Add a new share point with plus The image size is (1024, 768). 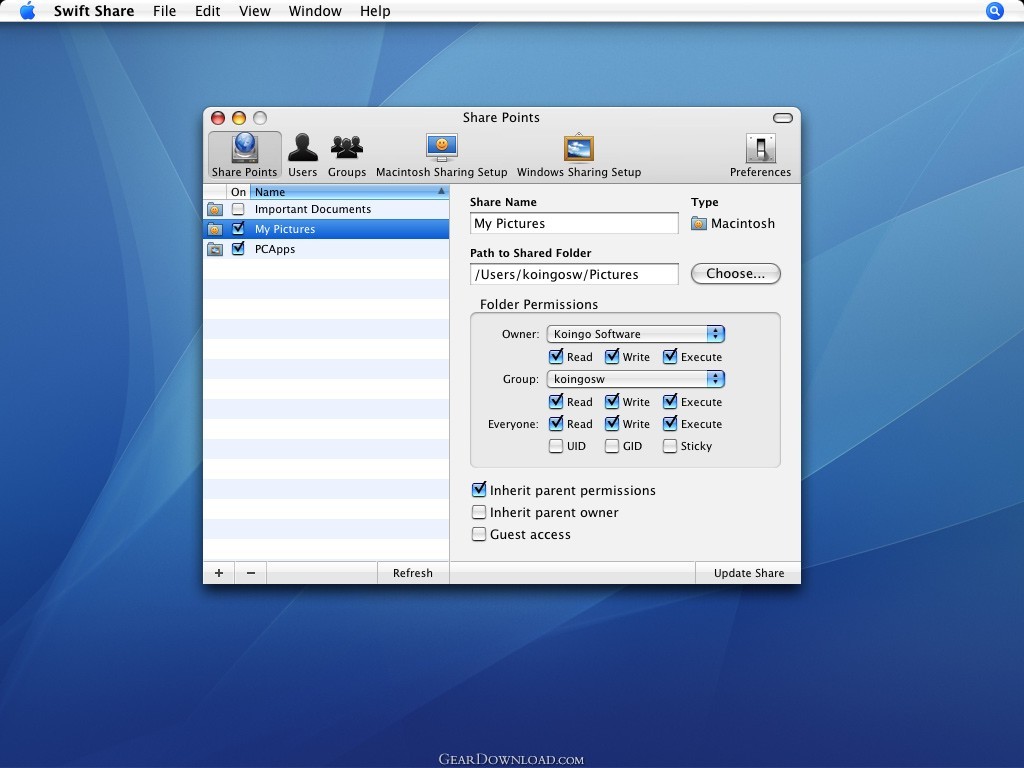click(219, 573)
